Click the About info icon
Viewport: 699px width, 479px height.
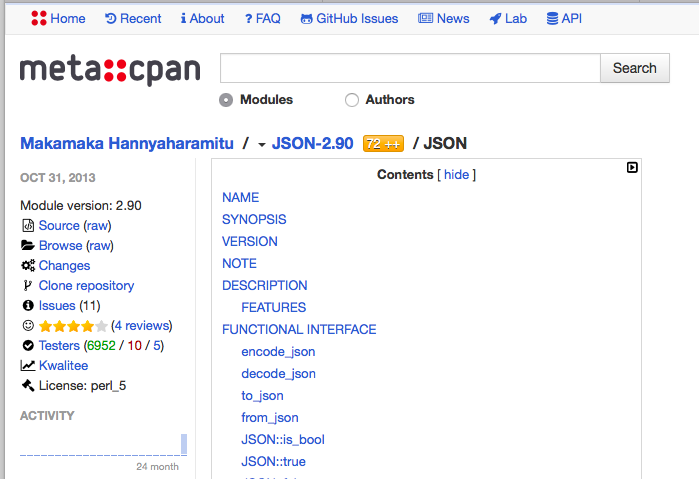pyautogui.click(x=183, y=18)
